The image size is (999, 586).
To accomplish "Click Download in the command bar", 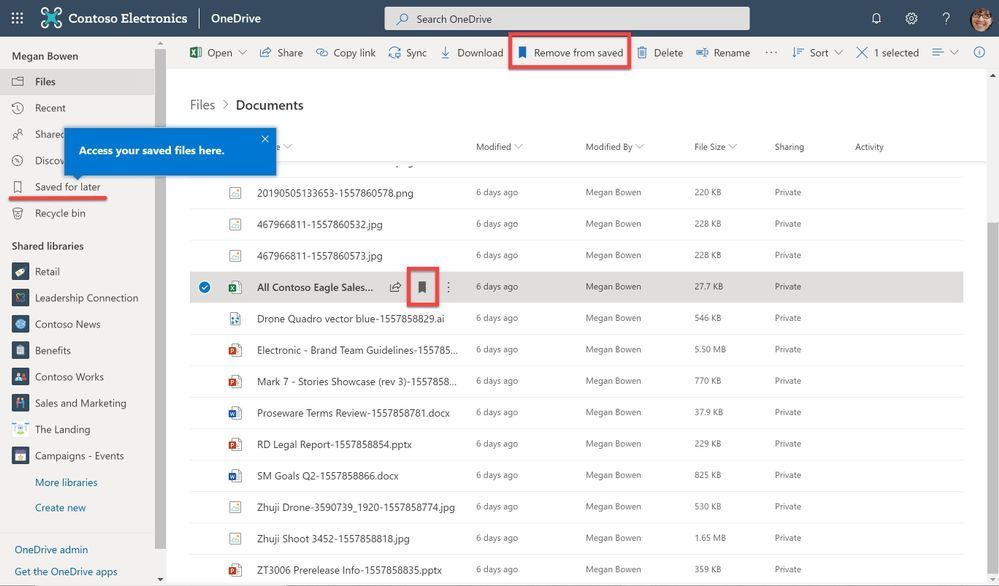I will pyautogui.click(x=472, y=52).
